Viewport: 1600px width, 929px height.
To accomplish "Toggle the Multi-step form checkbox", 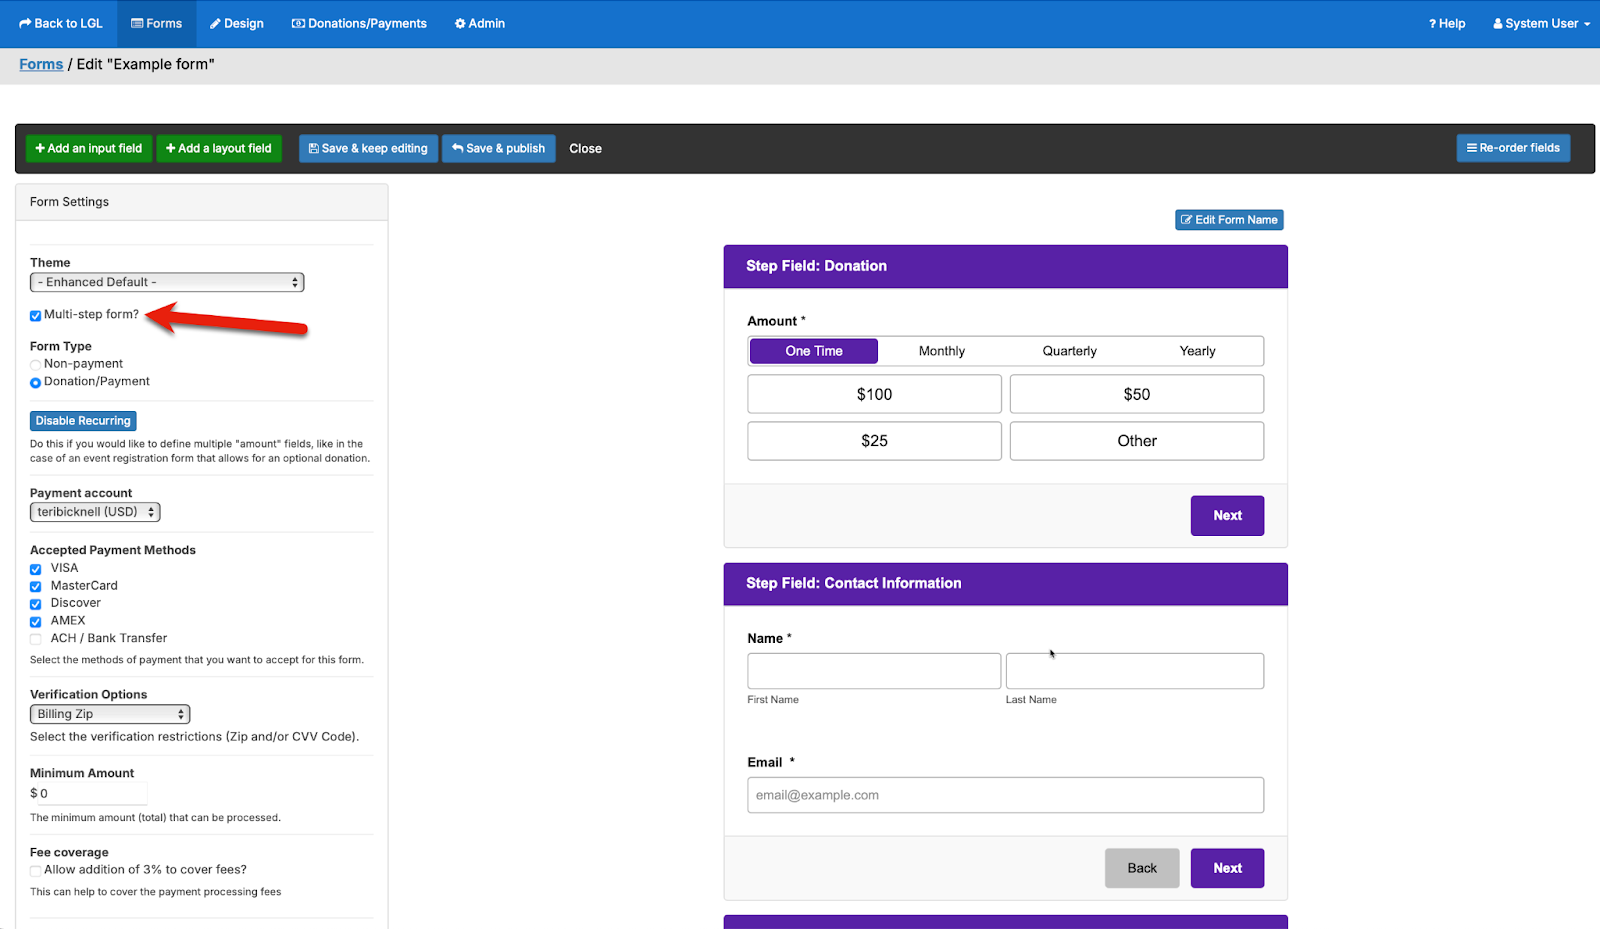I will pyautogui.click(x=36, y=315).
